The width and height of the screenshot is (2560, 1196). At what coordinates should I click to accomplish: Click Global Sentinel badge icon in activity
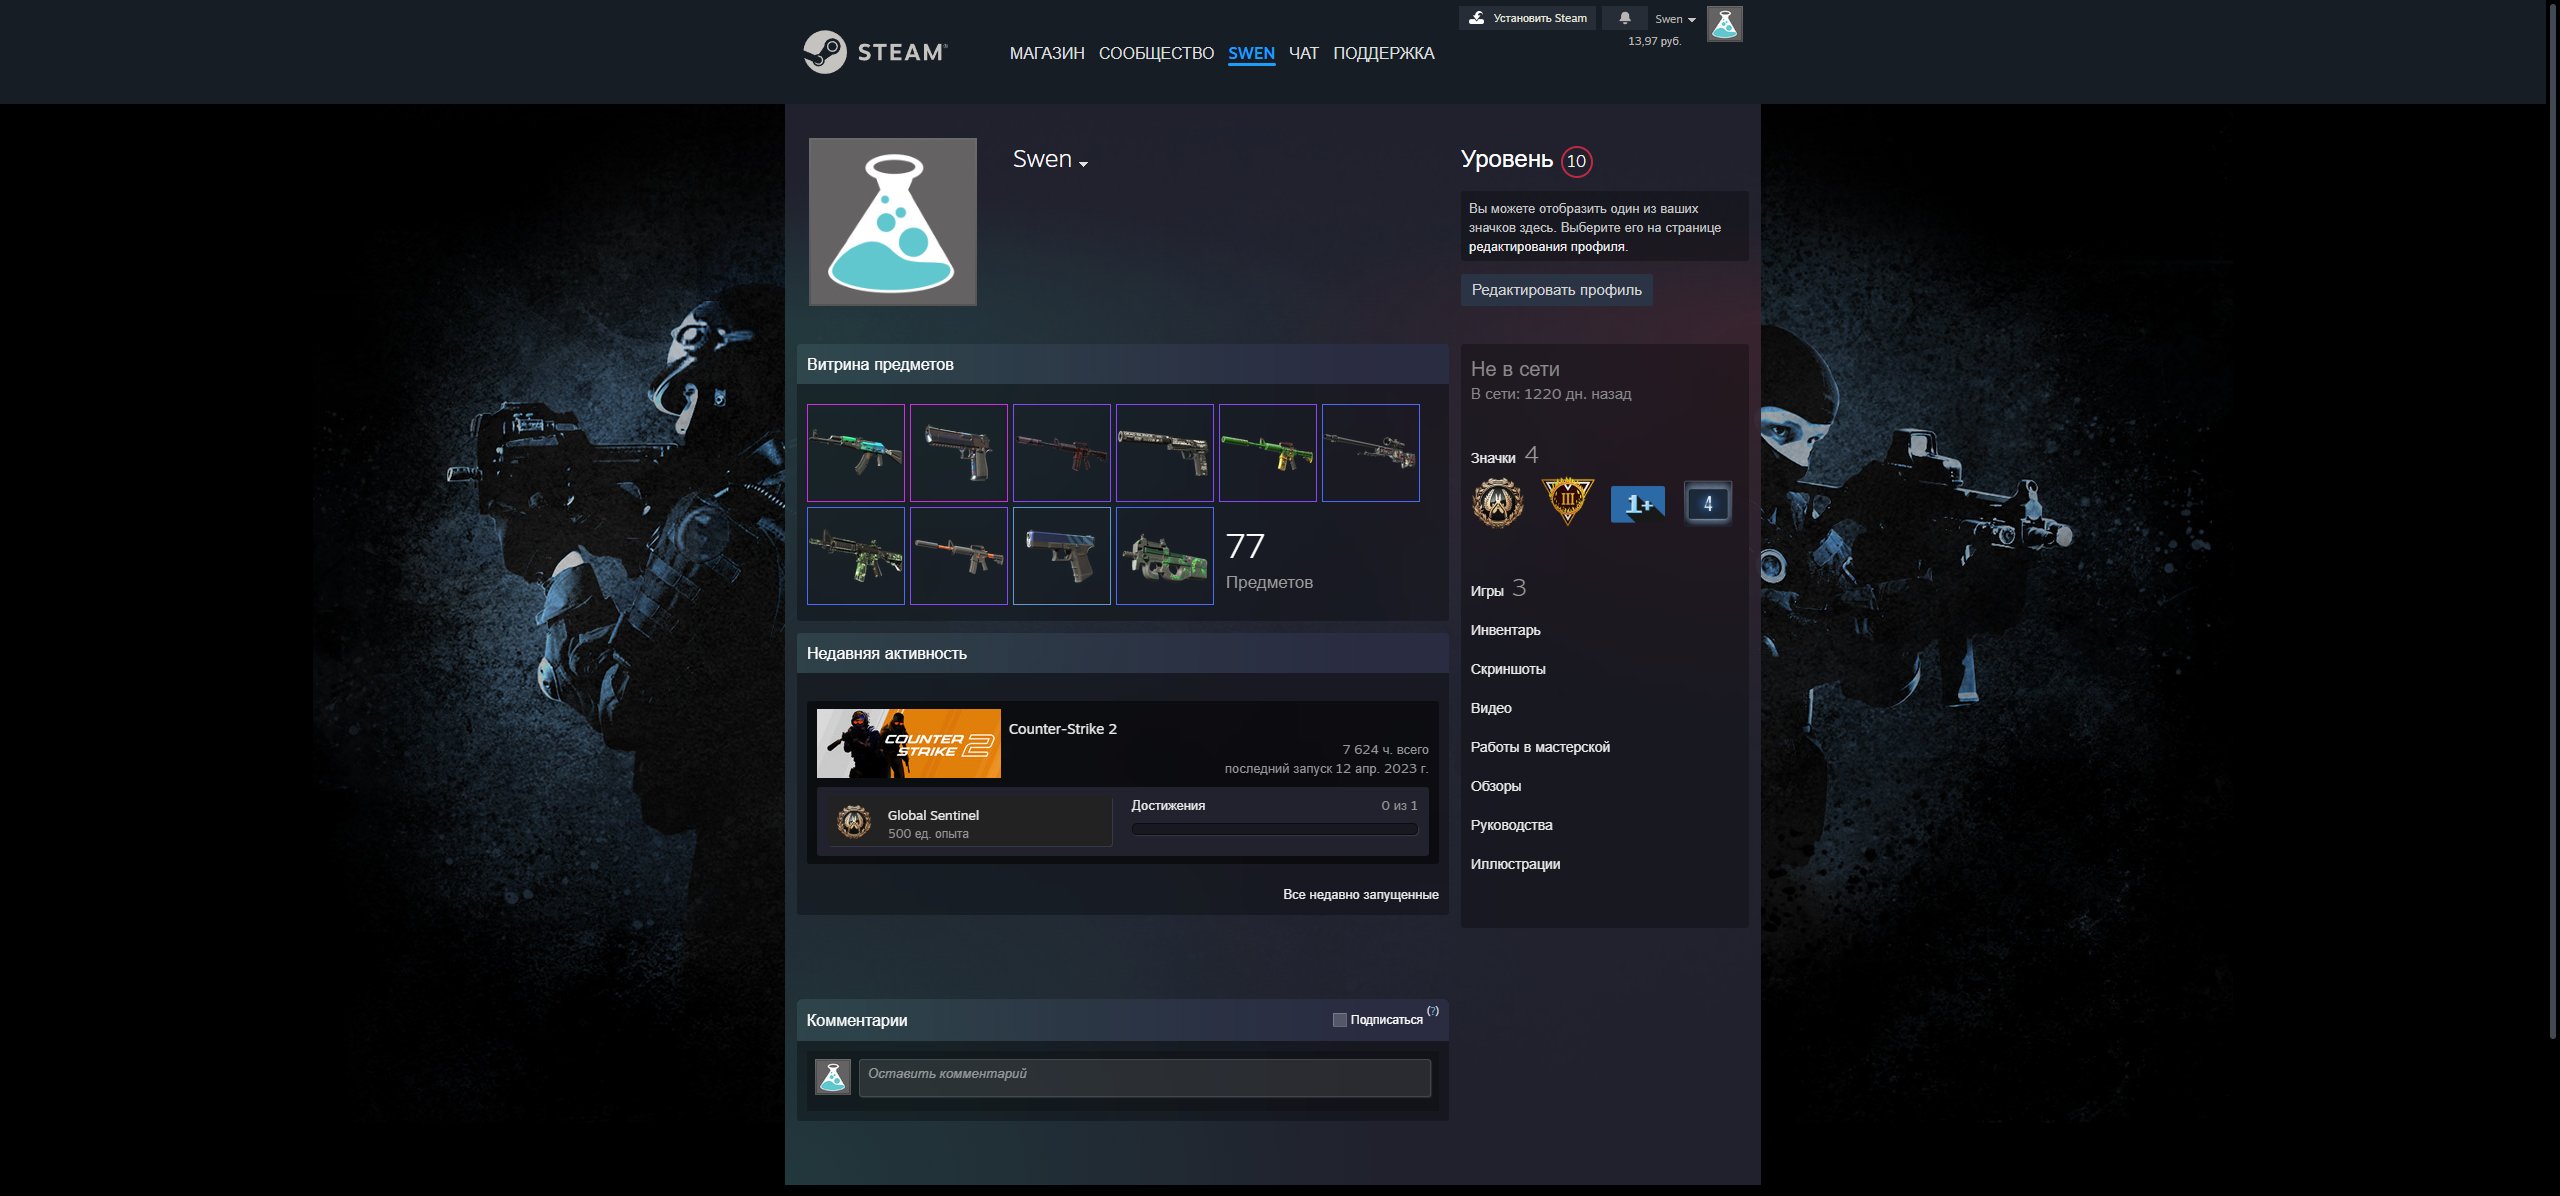[854, 822]
